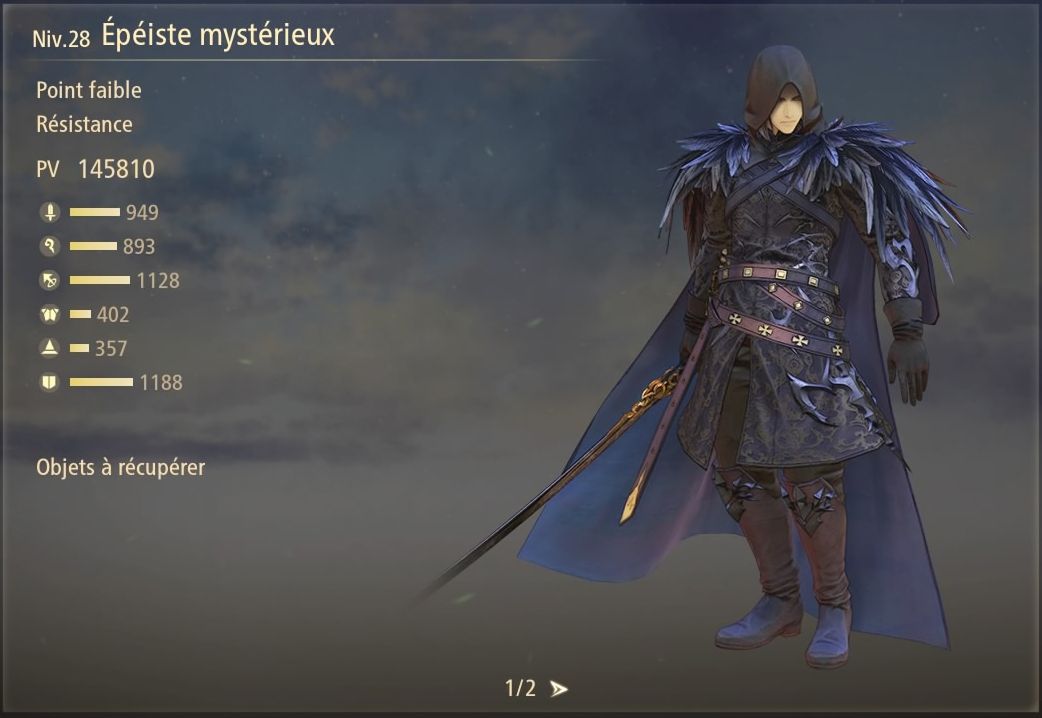Click the shield resistance stat icon
The image size is (1042, 718).
pyautogui.click(x=49, y=382)
